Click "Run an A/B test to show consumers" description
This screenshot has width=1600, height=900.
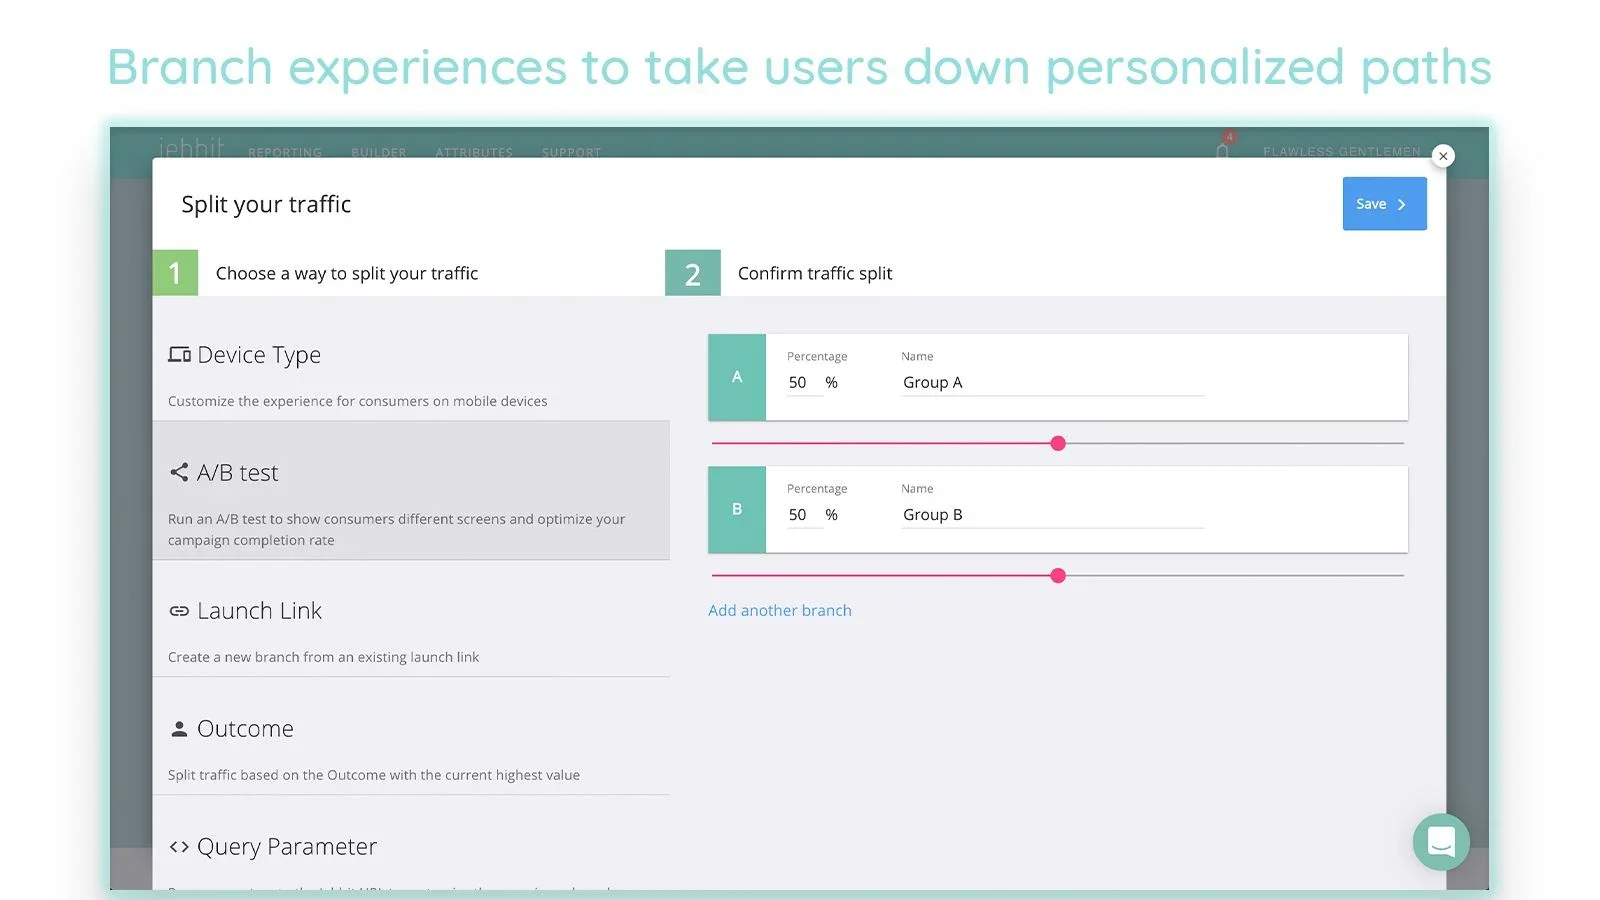(397, 530)
